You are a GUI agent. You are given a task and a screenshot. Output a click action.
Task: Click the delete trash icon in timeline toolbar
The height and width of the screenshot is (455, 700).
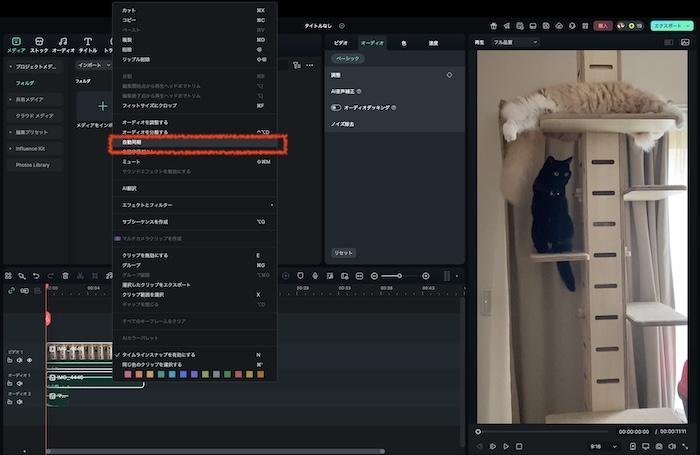66,276
